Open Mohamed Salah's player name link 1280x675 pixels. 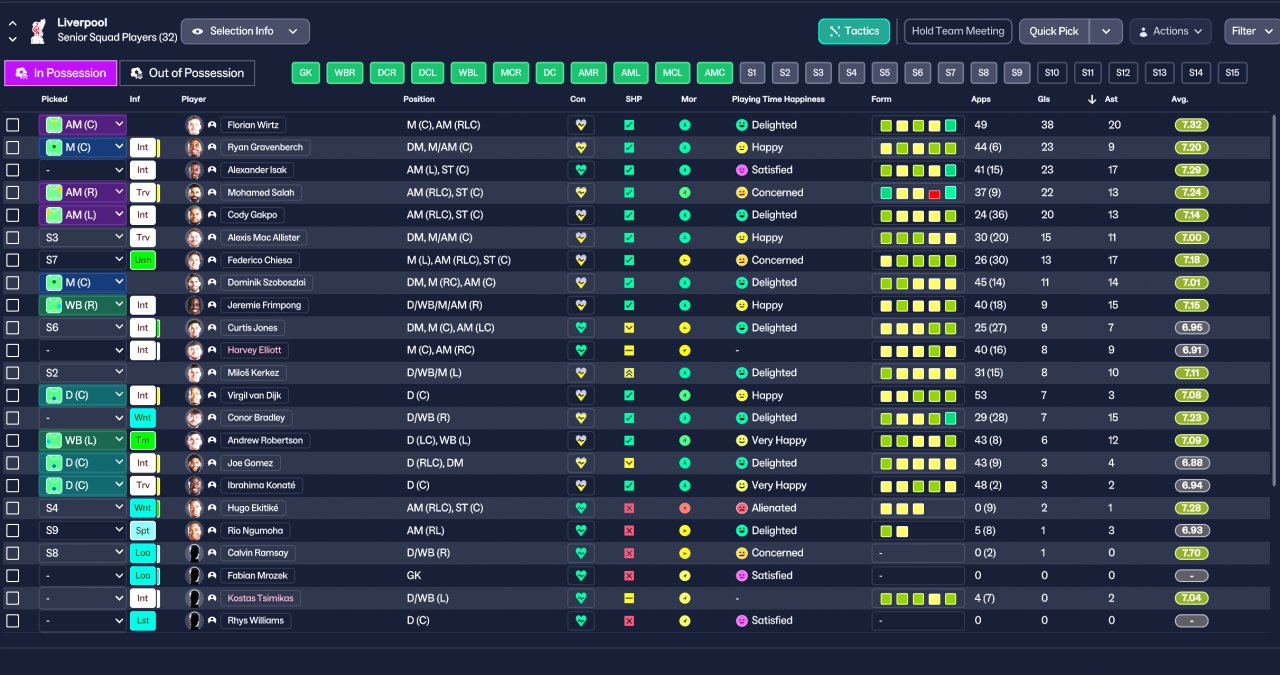[259, 193]
